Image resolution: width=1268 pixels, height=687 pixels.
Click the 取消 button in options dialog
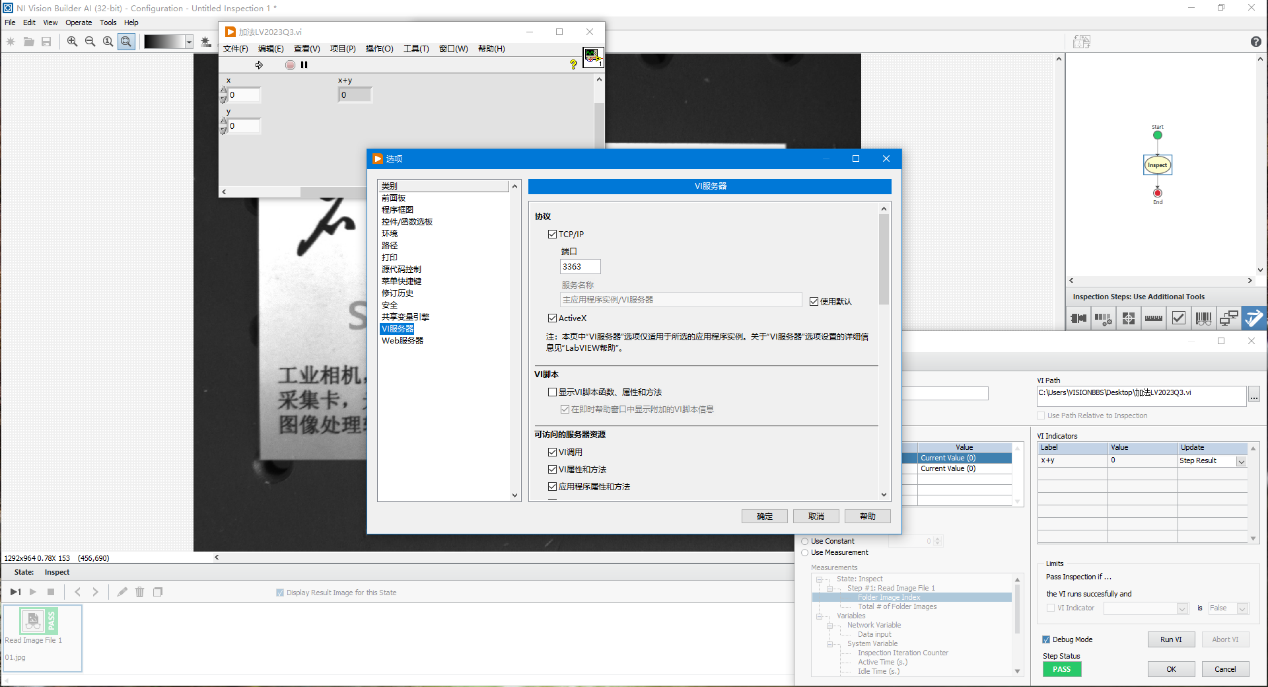click(x=816, y=516)
